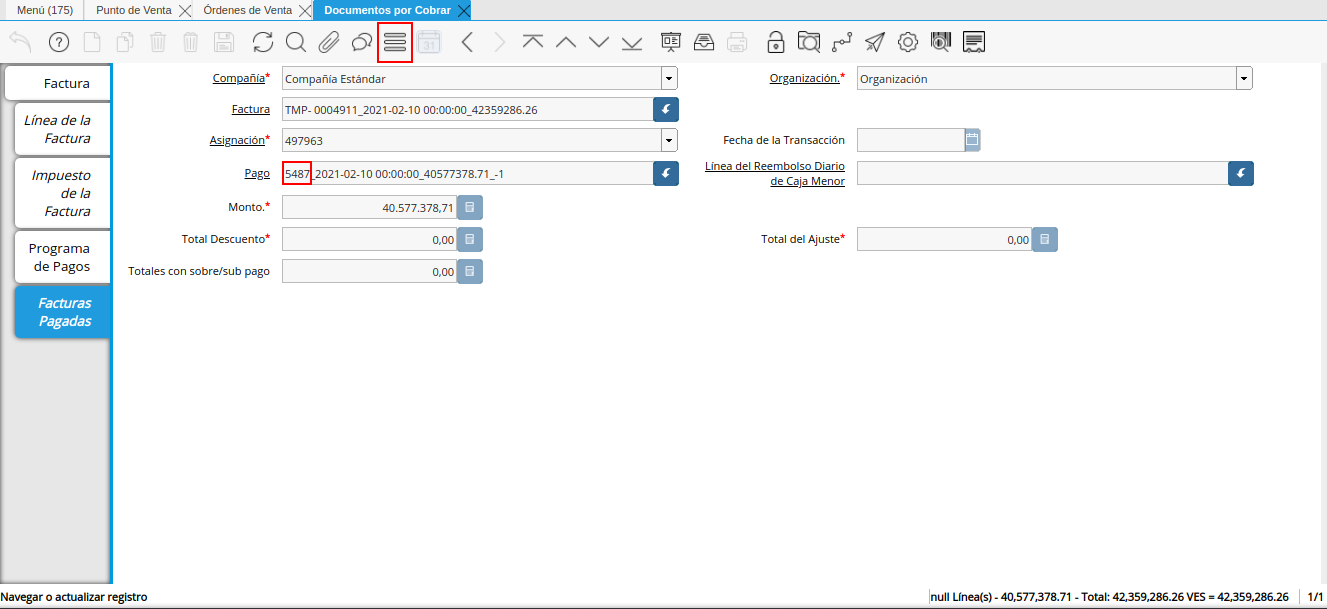Click the Pago field label link
The image size is (1327, 609).
click(x=258, y=173)
